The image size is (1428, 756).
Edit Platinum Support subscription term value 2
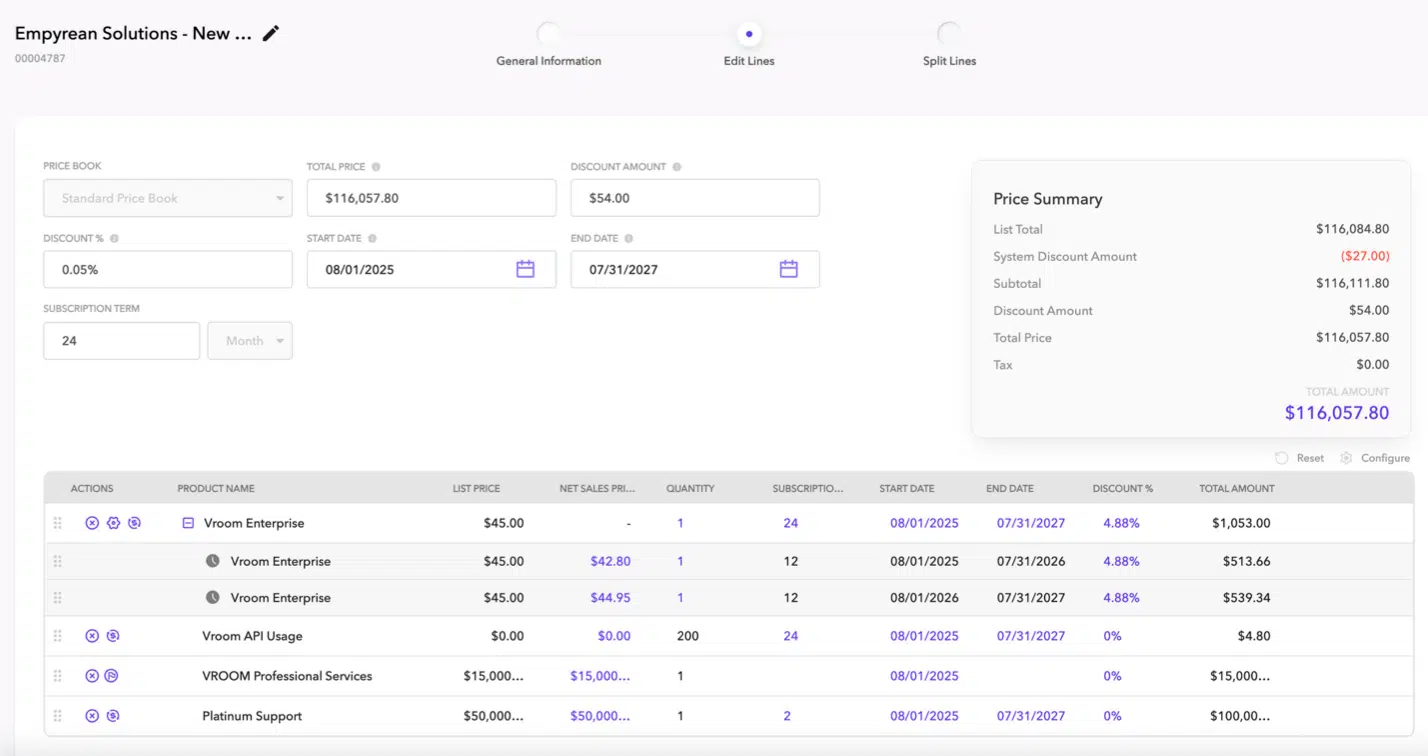coord(787,716)
